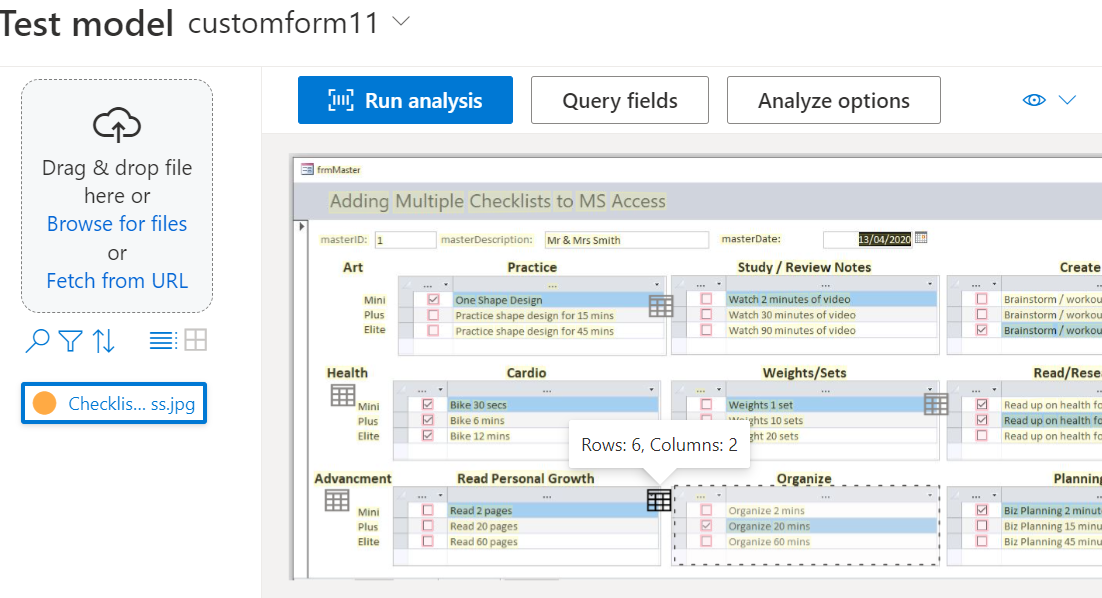Screen dimensions: 1102x598
Task: Toggle checkbox for Watch 2 minutes of video
Action: coord(706,299)
